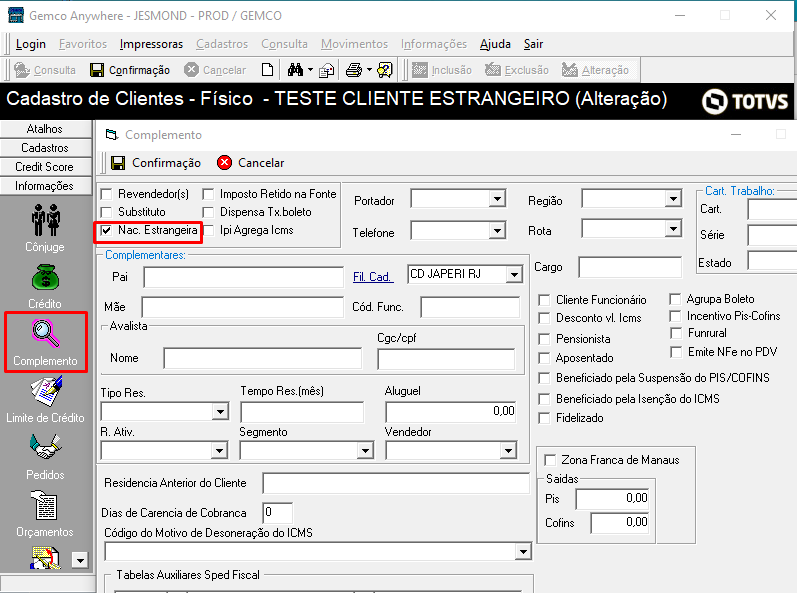Click the greyed Cancelar toolbar icon
This screenshot has width=797, height=593.
point(191,70)
